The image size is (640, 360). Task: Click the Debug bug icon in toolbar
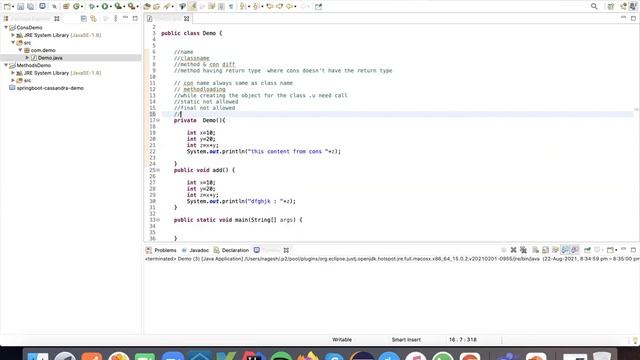pyautogui.click(x=92, y=6)
